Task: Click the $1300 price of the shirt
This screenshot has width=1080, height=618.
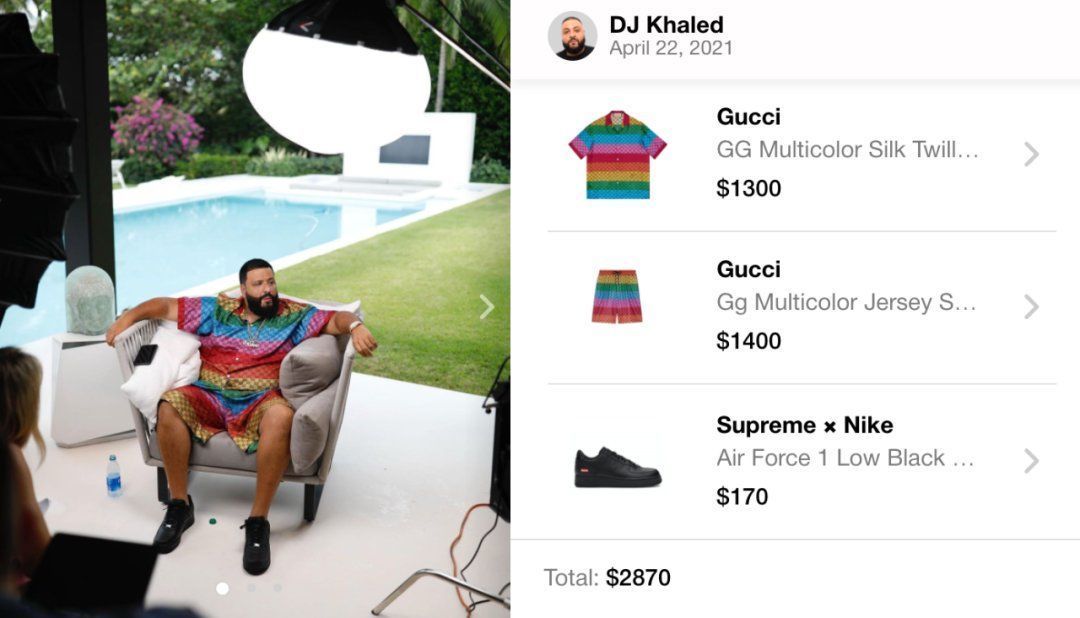Action: [749, 188]
